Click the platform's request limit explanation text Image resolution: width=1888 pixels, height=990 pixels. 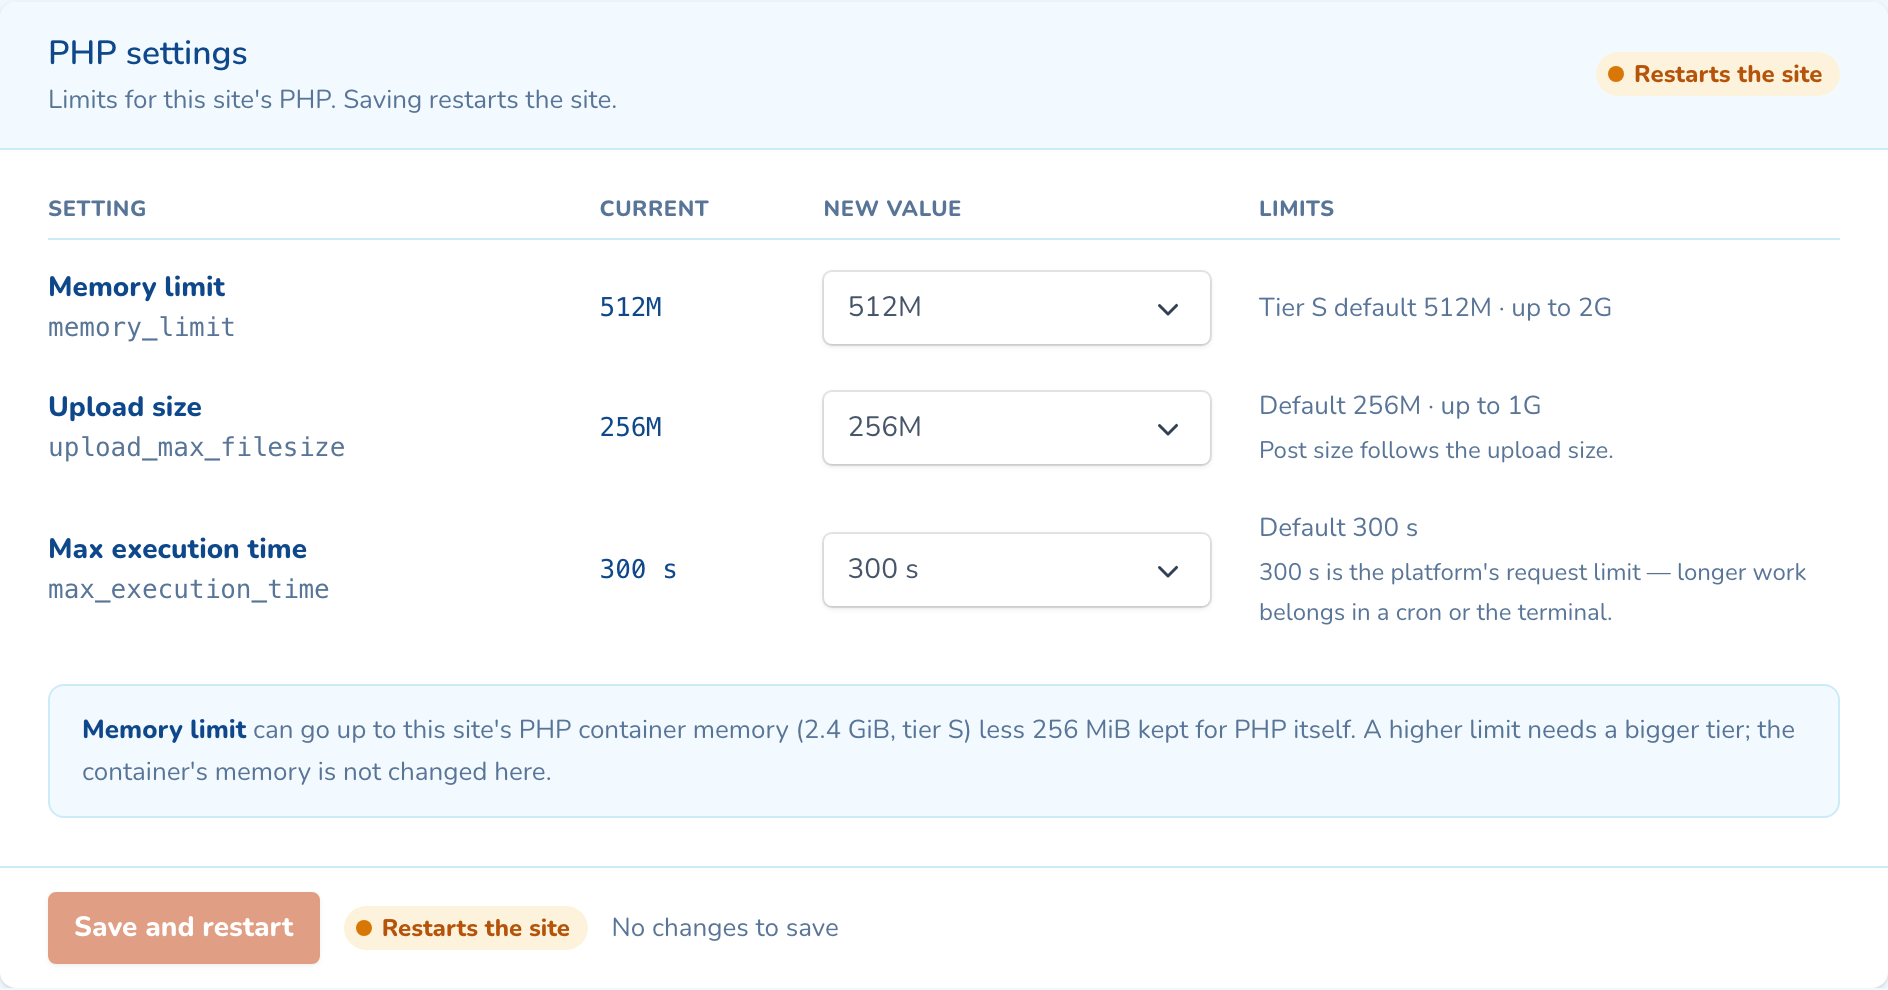coord(1532,592)
